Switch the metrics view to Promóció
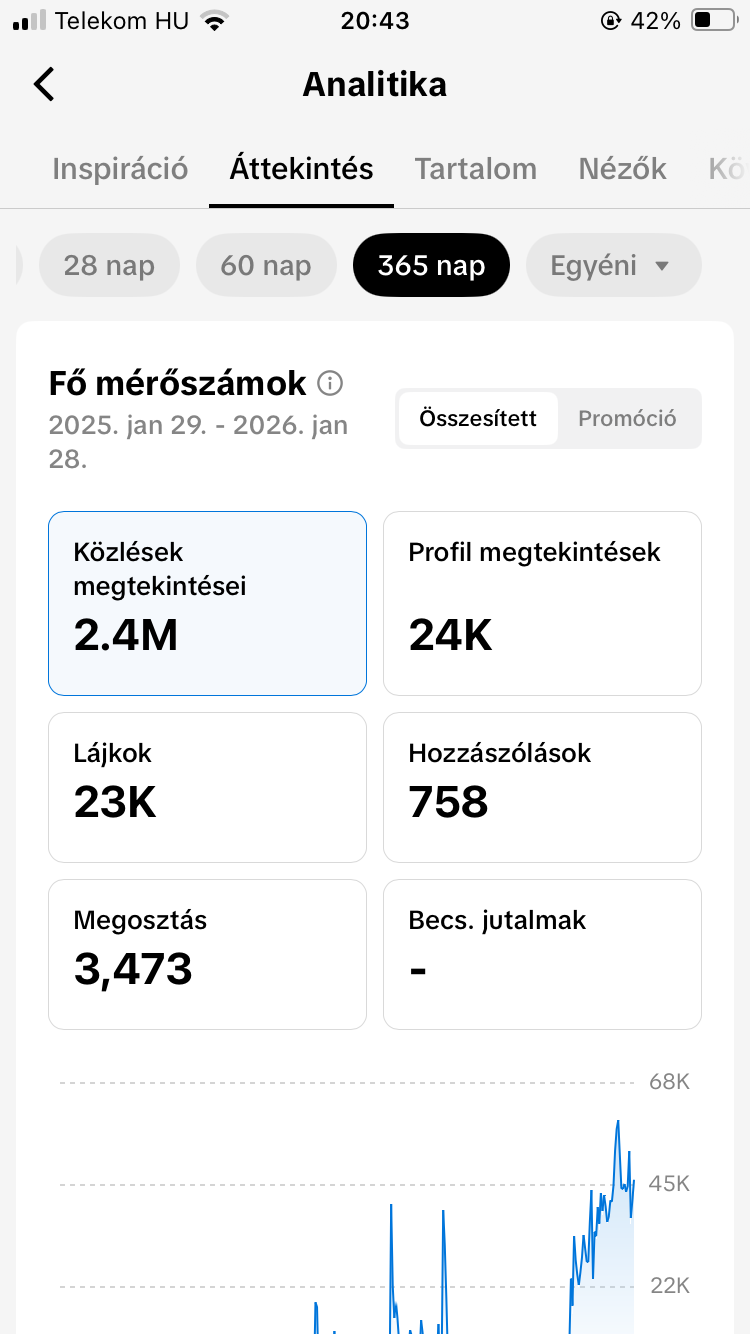750x1334 pixels. [630, 419]
